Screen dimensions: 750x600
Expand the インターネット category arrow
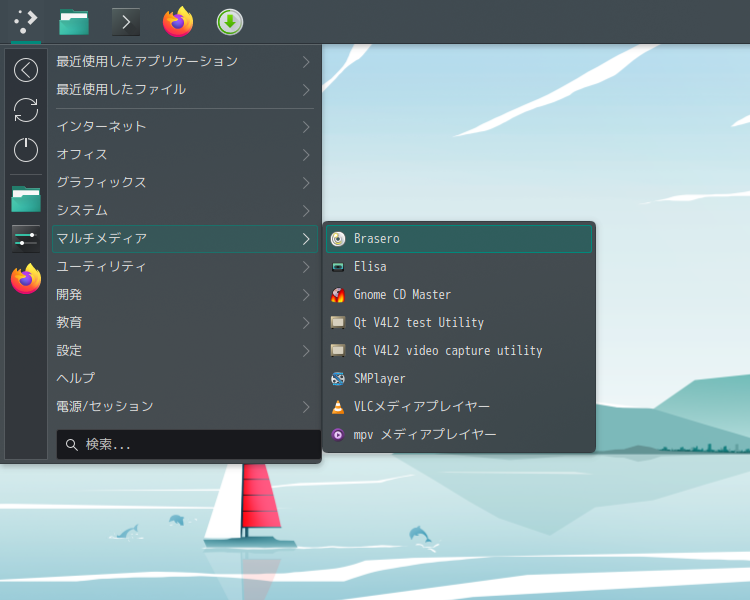click(x=306, y=127)
